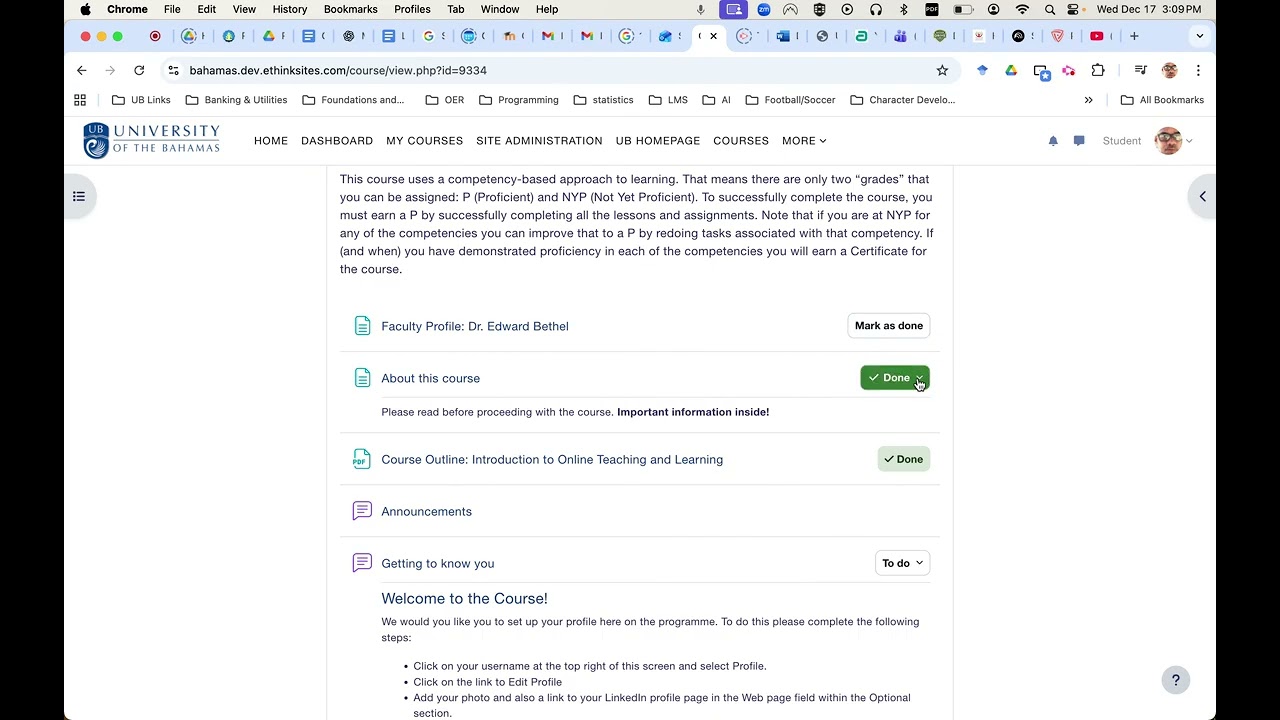1280x720 pixels.
Task: Toggle the messaging drawer speech bubble icon
Action: point(1079,141)
